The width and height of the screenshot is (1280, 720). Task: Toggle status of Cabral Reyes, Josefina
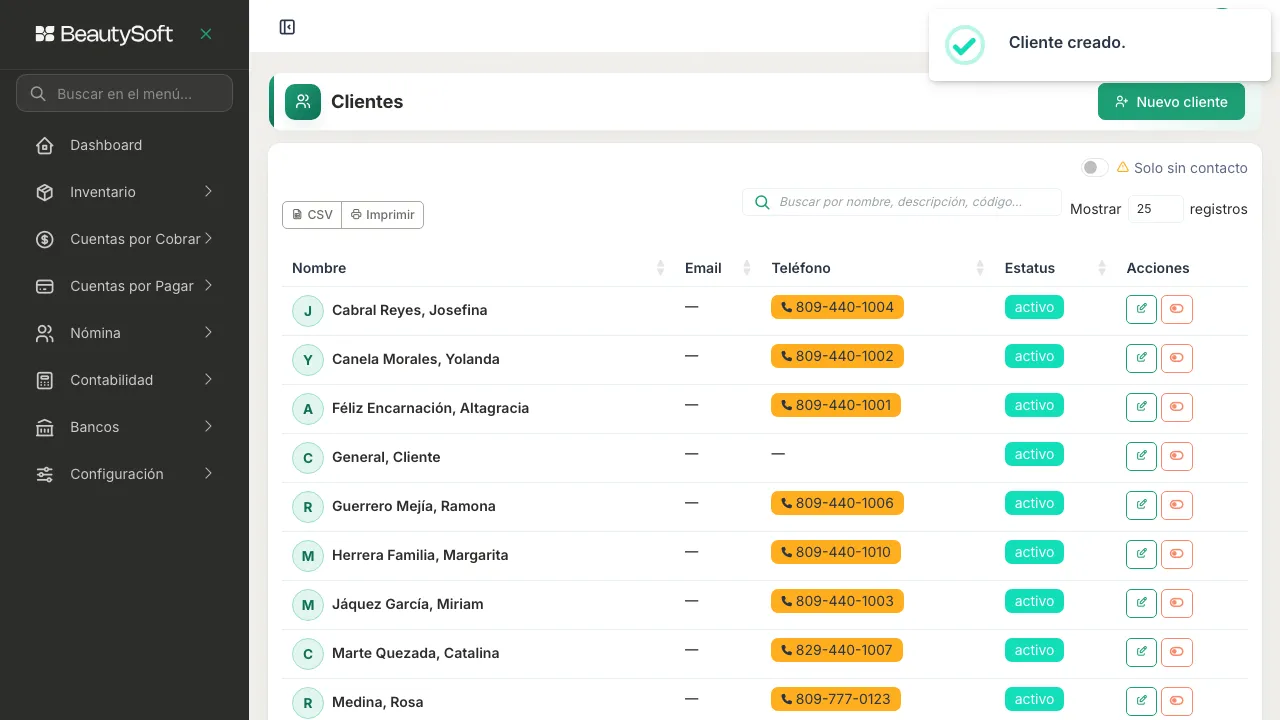coord(1177,309)
